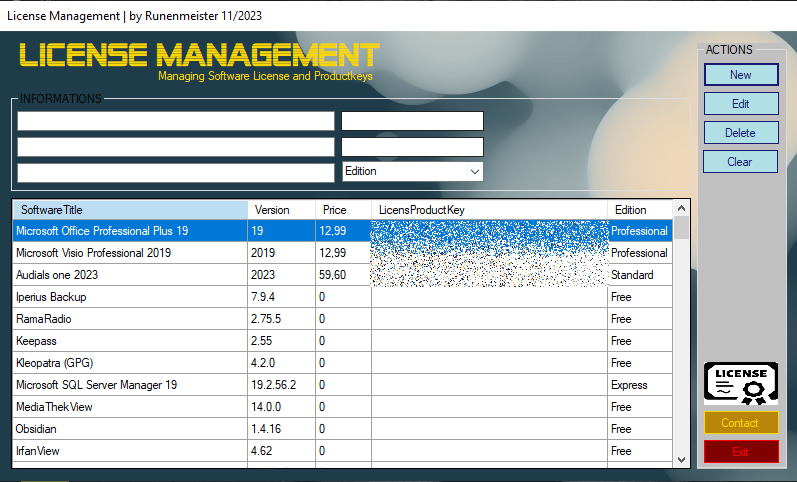Click version cell 14.0.0

[x=282, y=407]
